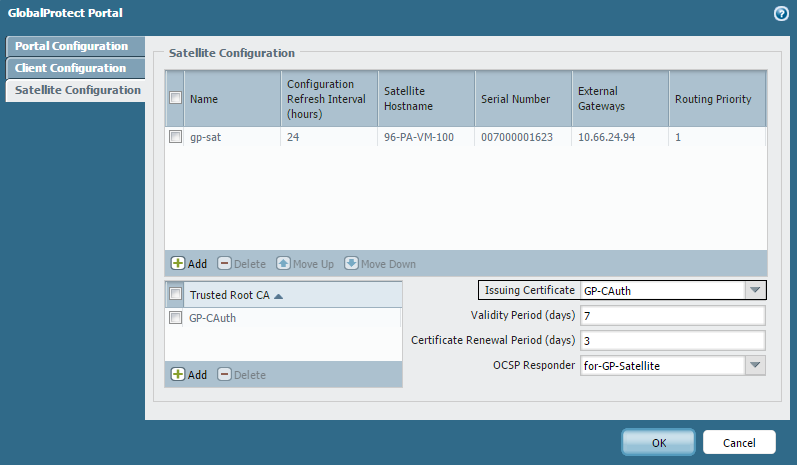
Task: Open the Client Configuration tab
Action: [71, 68]
